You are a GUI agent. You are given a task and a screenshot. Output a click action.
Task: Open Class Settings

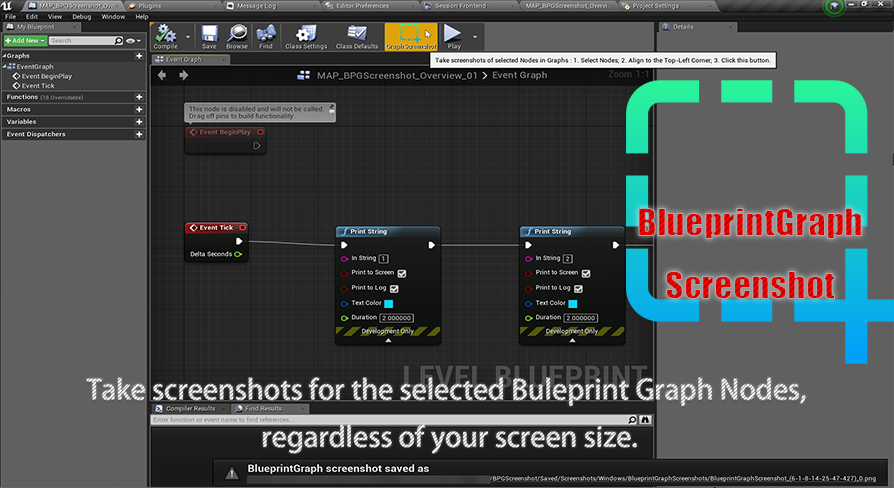[306, 36]
